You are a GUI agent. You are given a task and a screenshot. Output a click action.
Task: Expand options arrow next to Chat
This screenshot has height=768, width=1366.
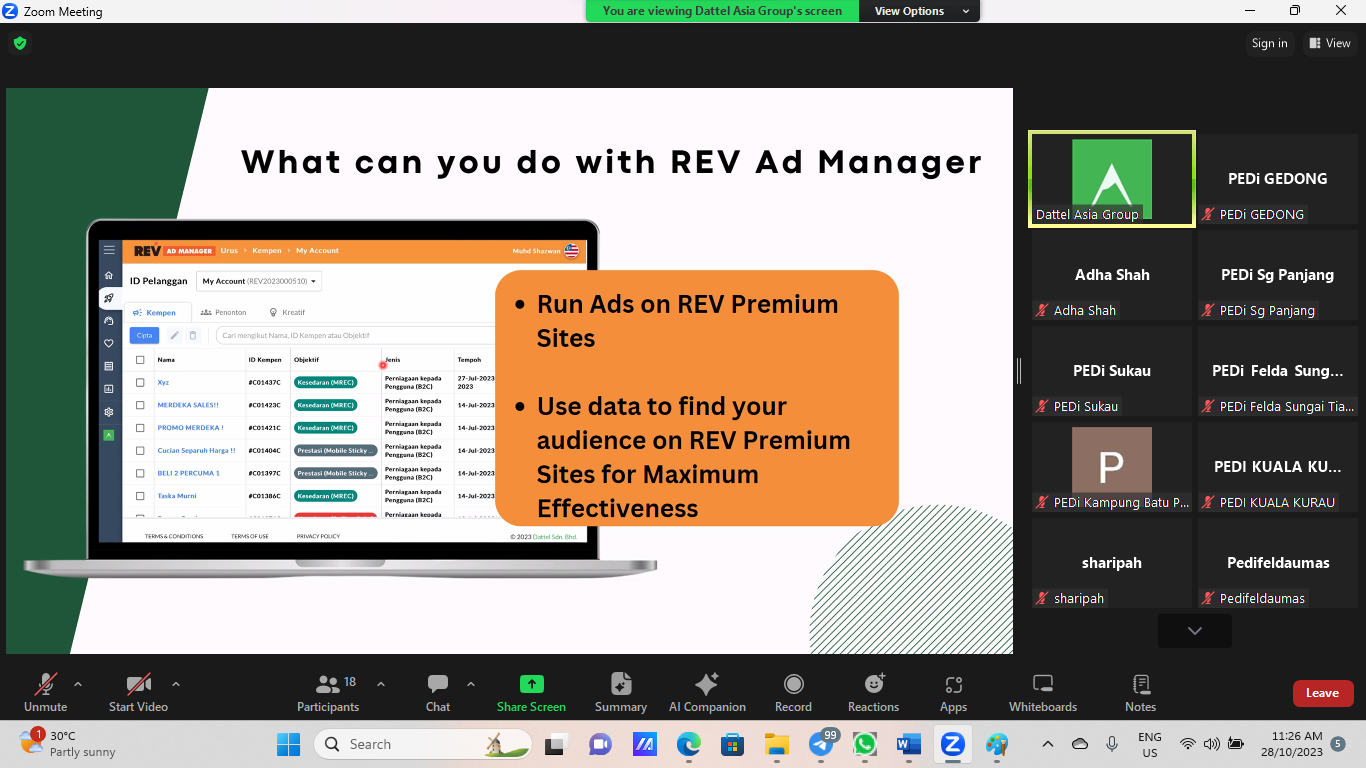coord(471,684)
